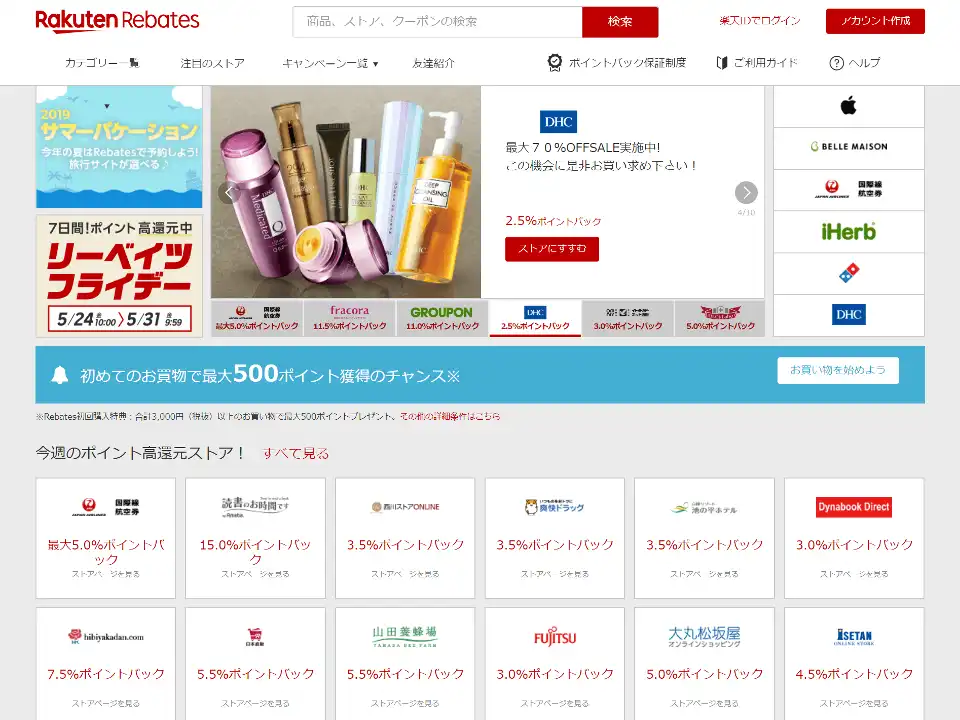This screenshot has height=720, width=960.
Task: Select the DHC logo in the sidebar
Action: (848, 313)
